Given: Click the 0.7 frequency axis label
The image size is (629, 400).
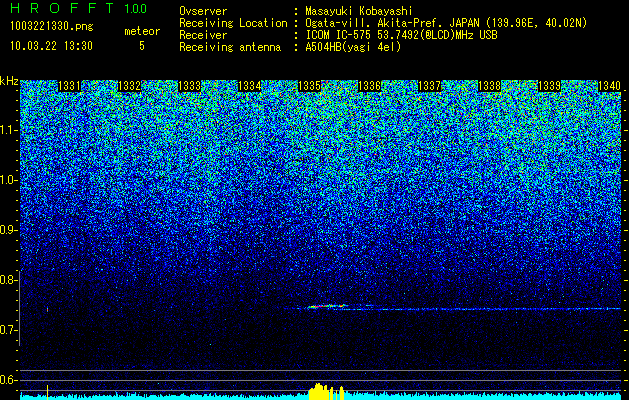Looking at the screenshot, I should 8,330.
